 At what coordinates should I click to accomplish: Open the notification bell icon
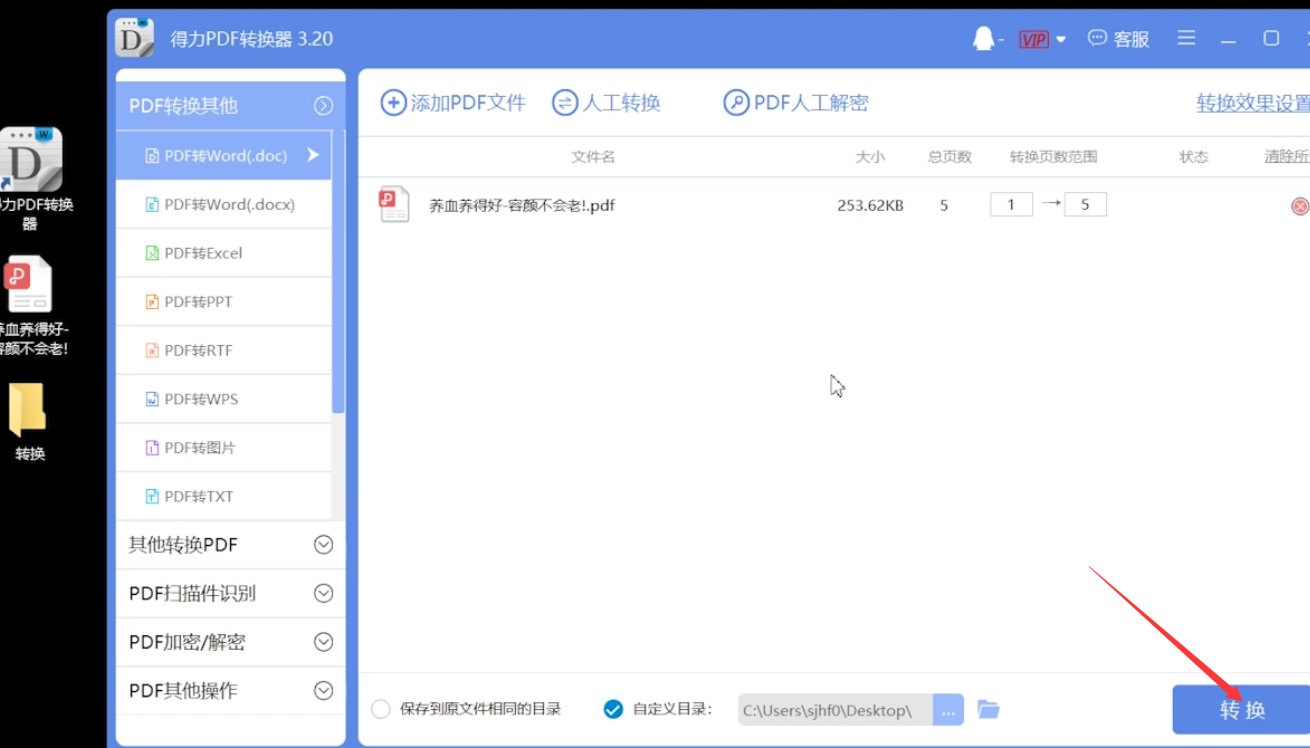(984, 39)
